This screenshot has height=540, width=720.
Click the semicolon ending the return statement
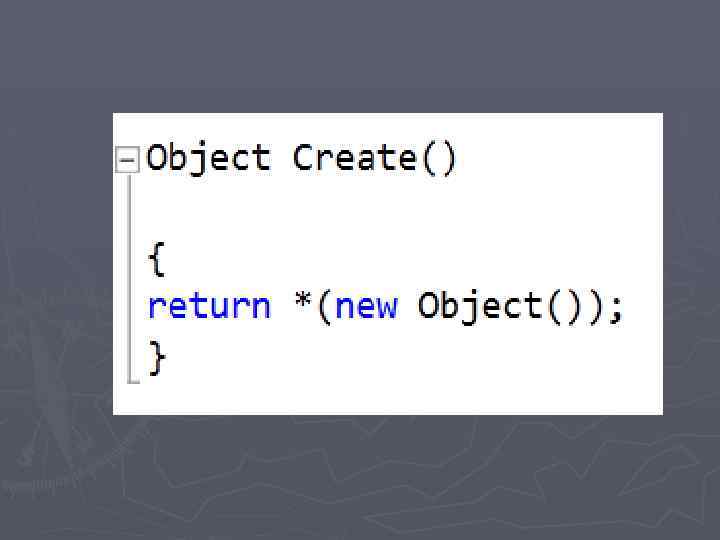[x=616, y=308]
